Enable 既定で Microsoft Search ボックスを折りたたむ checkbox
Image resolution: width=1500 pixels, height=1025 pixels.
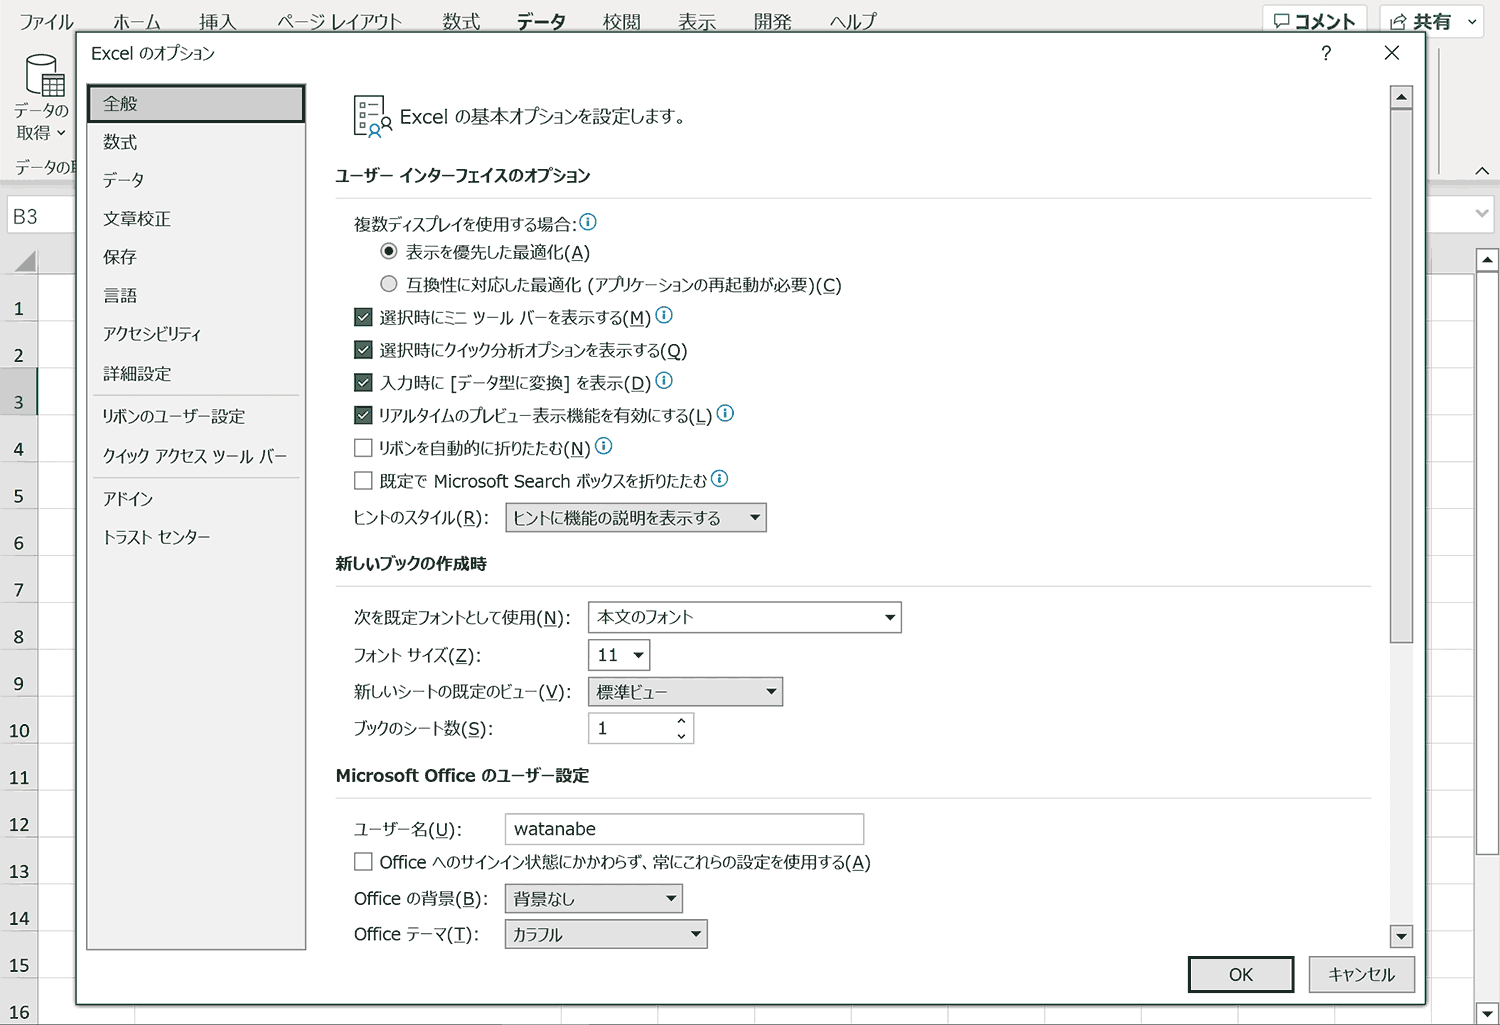[363, 481]
